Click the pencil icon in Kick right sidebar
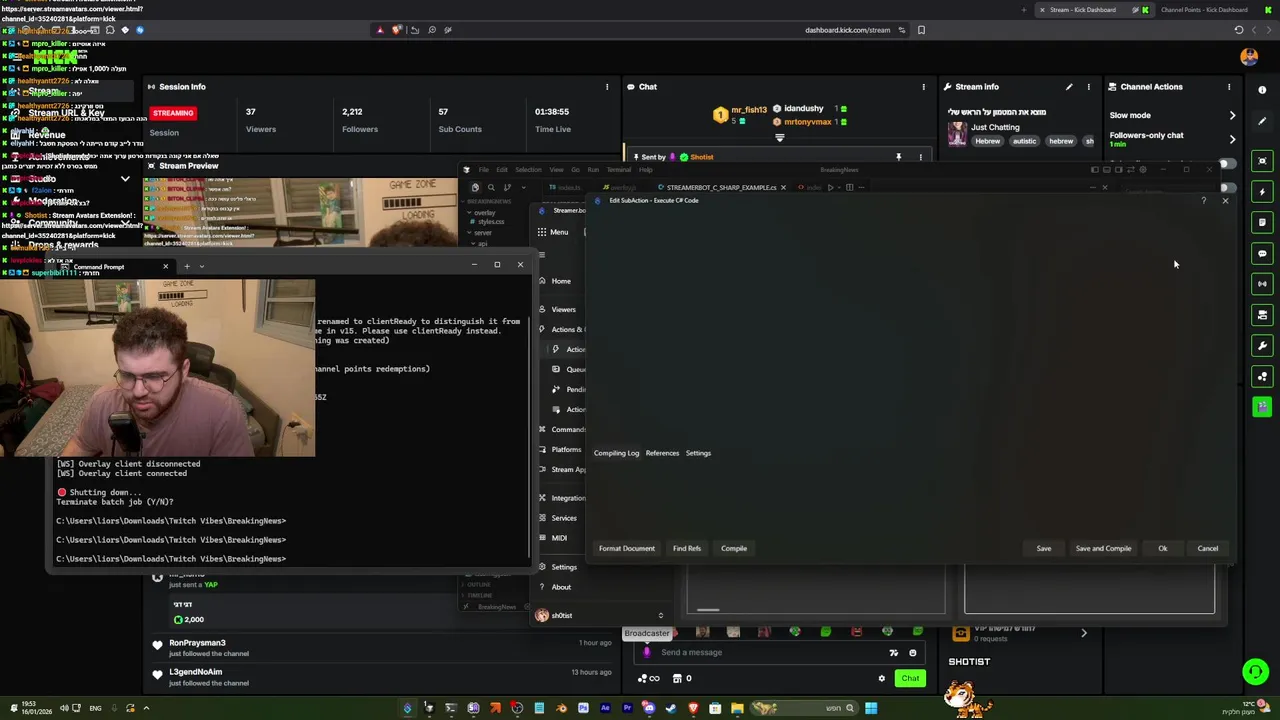Screen dimensions: 1280x720 click(1262, 121)
